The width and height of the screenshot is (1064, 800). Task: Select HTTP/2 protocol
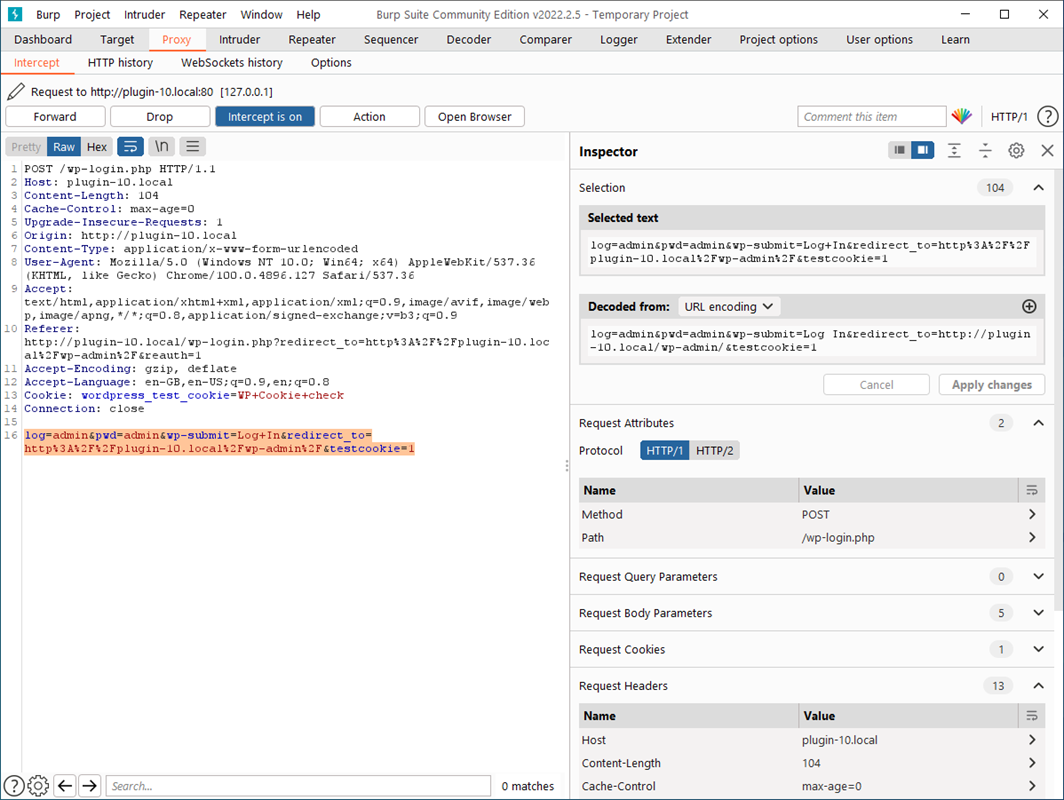point(715,451)
